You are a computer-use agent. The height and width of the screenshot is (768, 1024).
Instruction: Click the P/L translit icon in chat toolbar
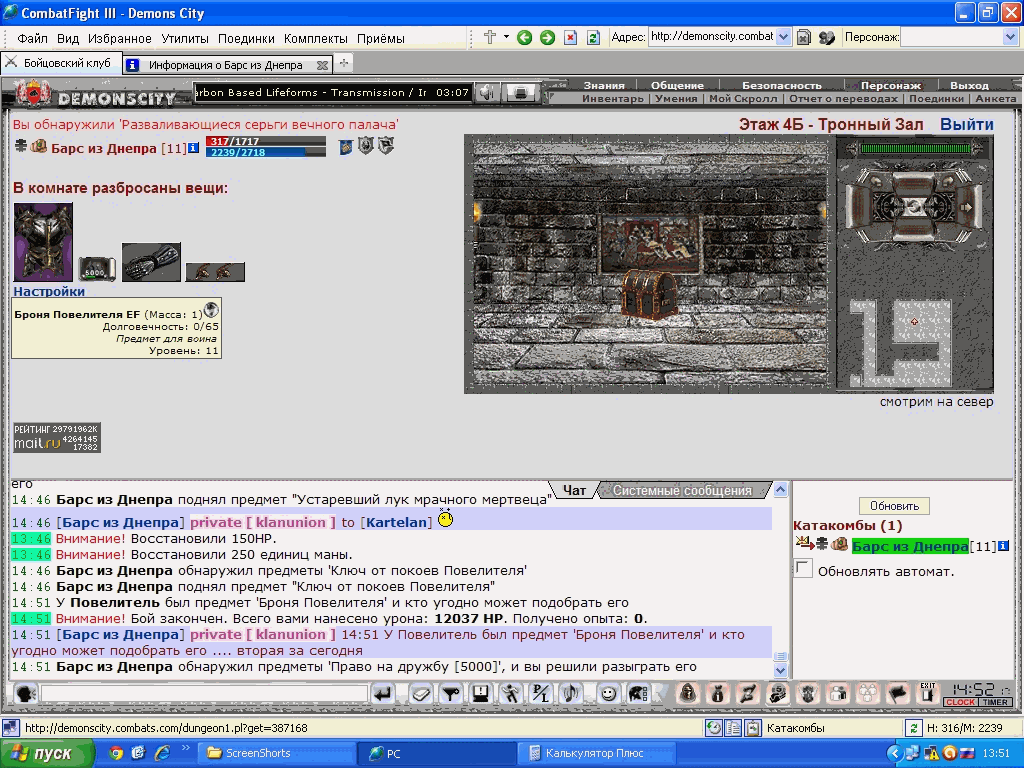pyautogui.click(x=540, y=694)
